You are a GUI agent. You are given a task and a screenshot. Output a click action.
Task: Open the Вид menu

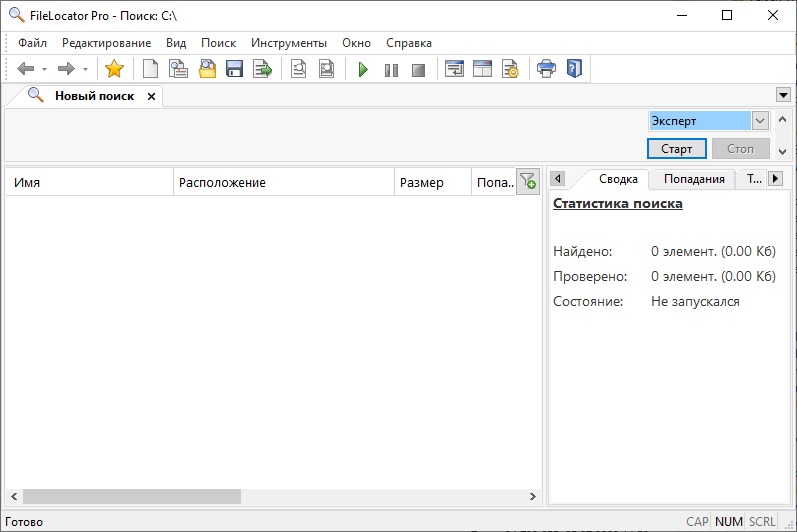[176, 43]
